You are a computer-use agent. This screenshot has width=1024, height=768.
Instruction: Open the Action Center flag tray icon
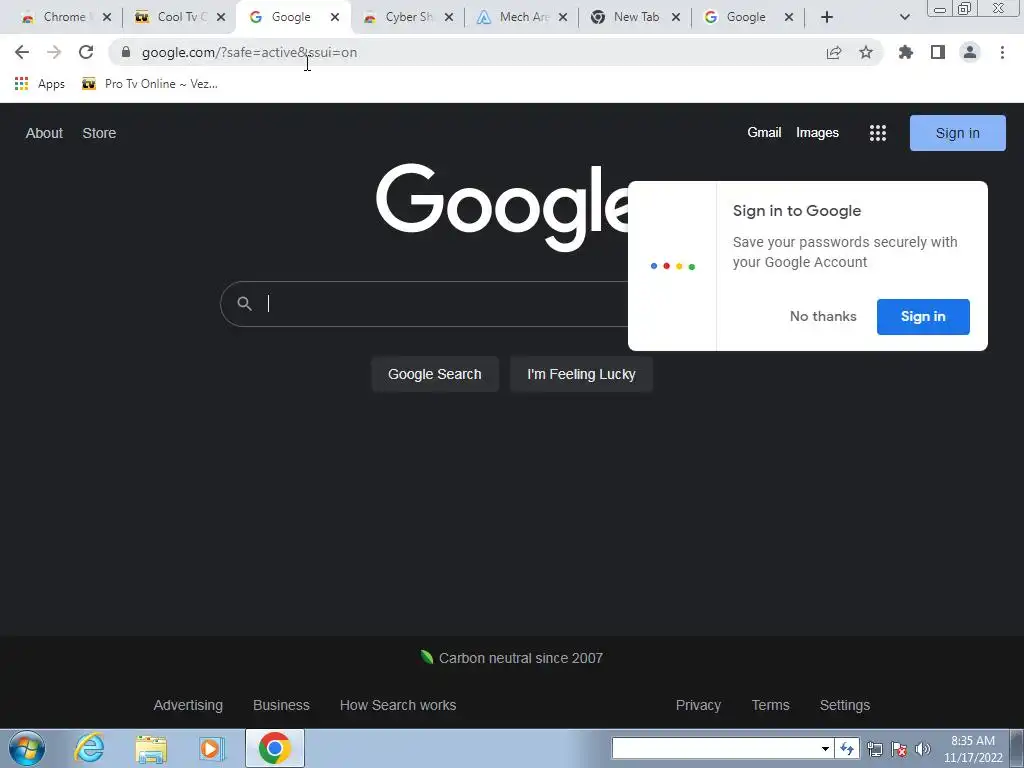[899, 749]
